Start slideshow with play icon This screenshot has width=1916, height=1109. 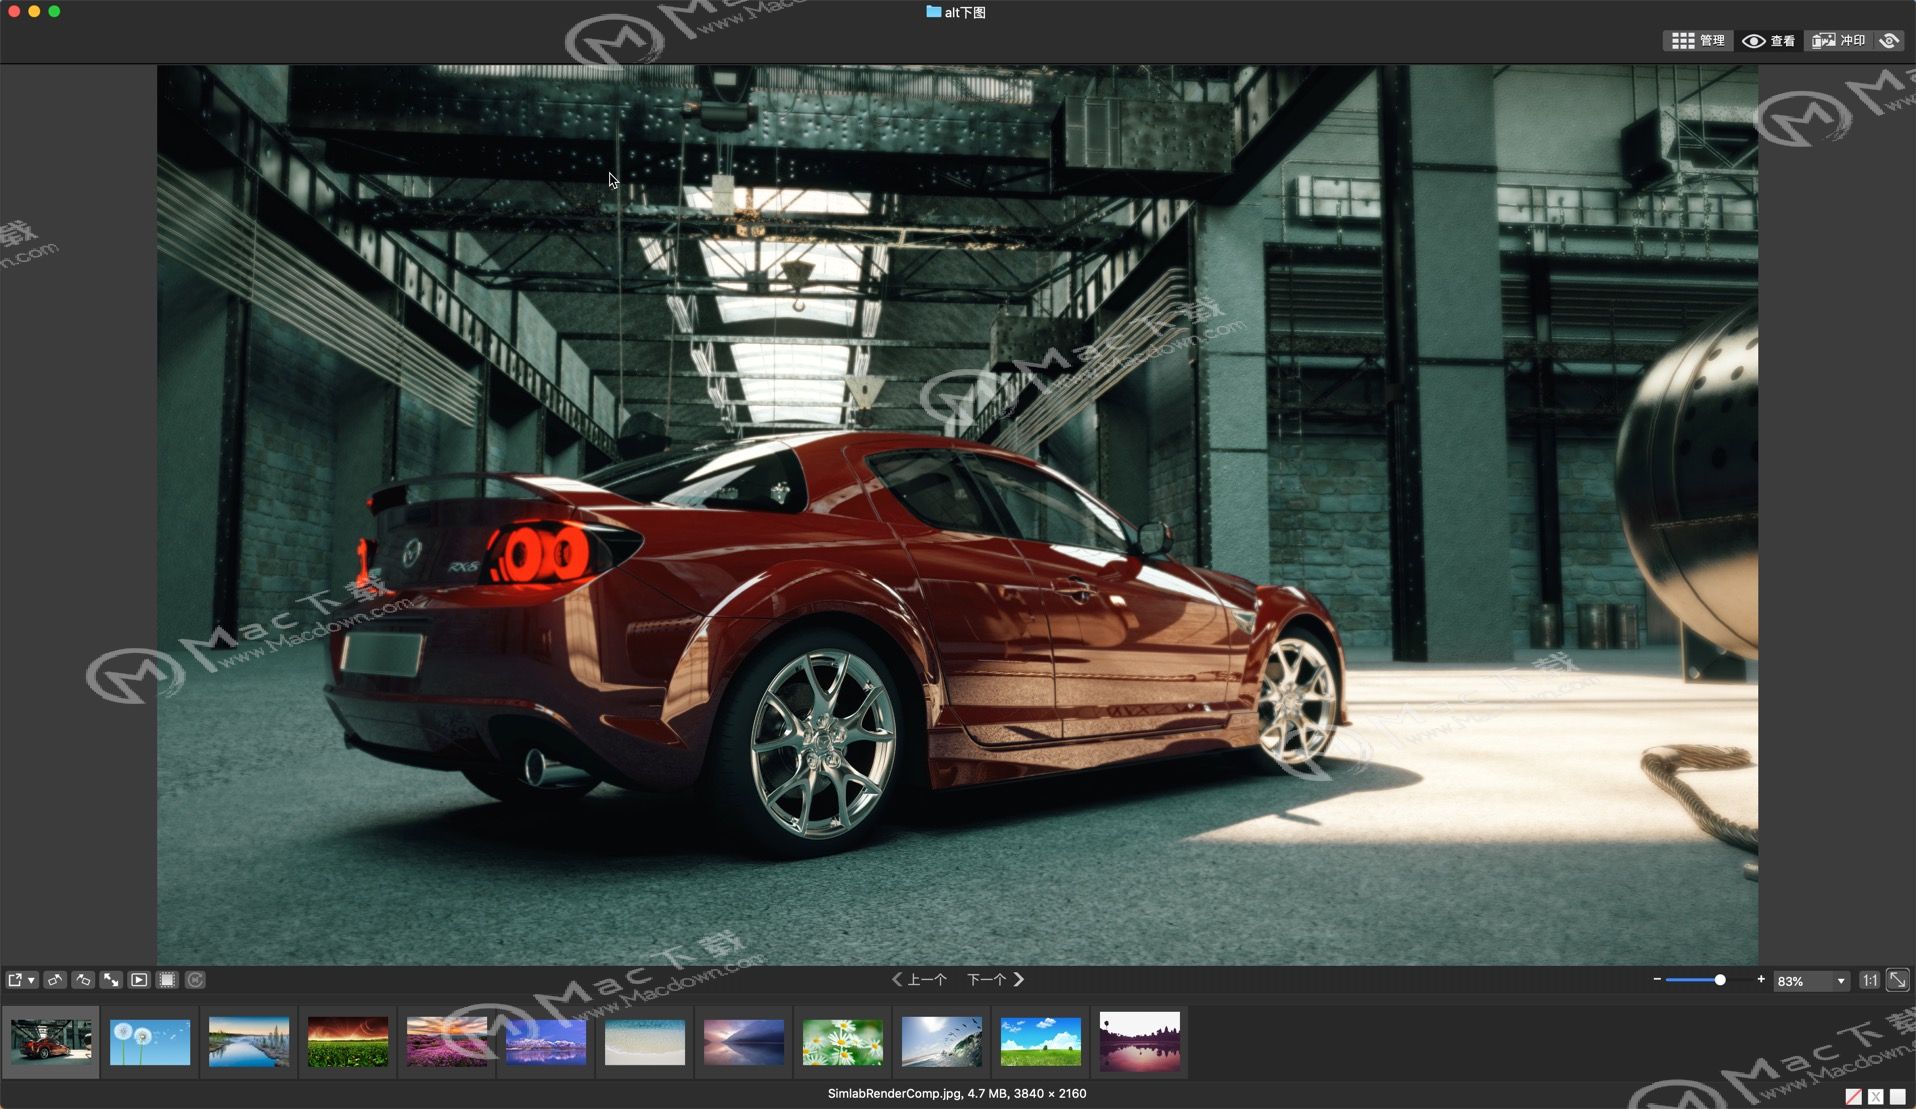point(139,980)
